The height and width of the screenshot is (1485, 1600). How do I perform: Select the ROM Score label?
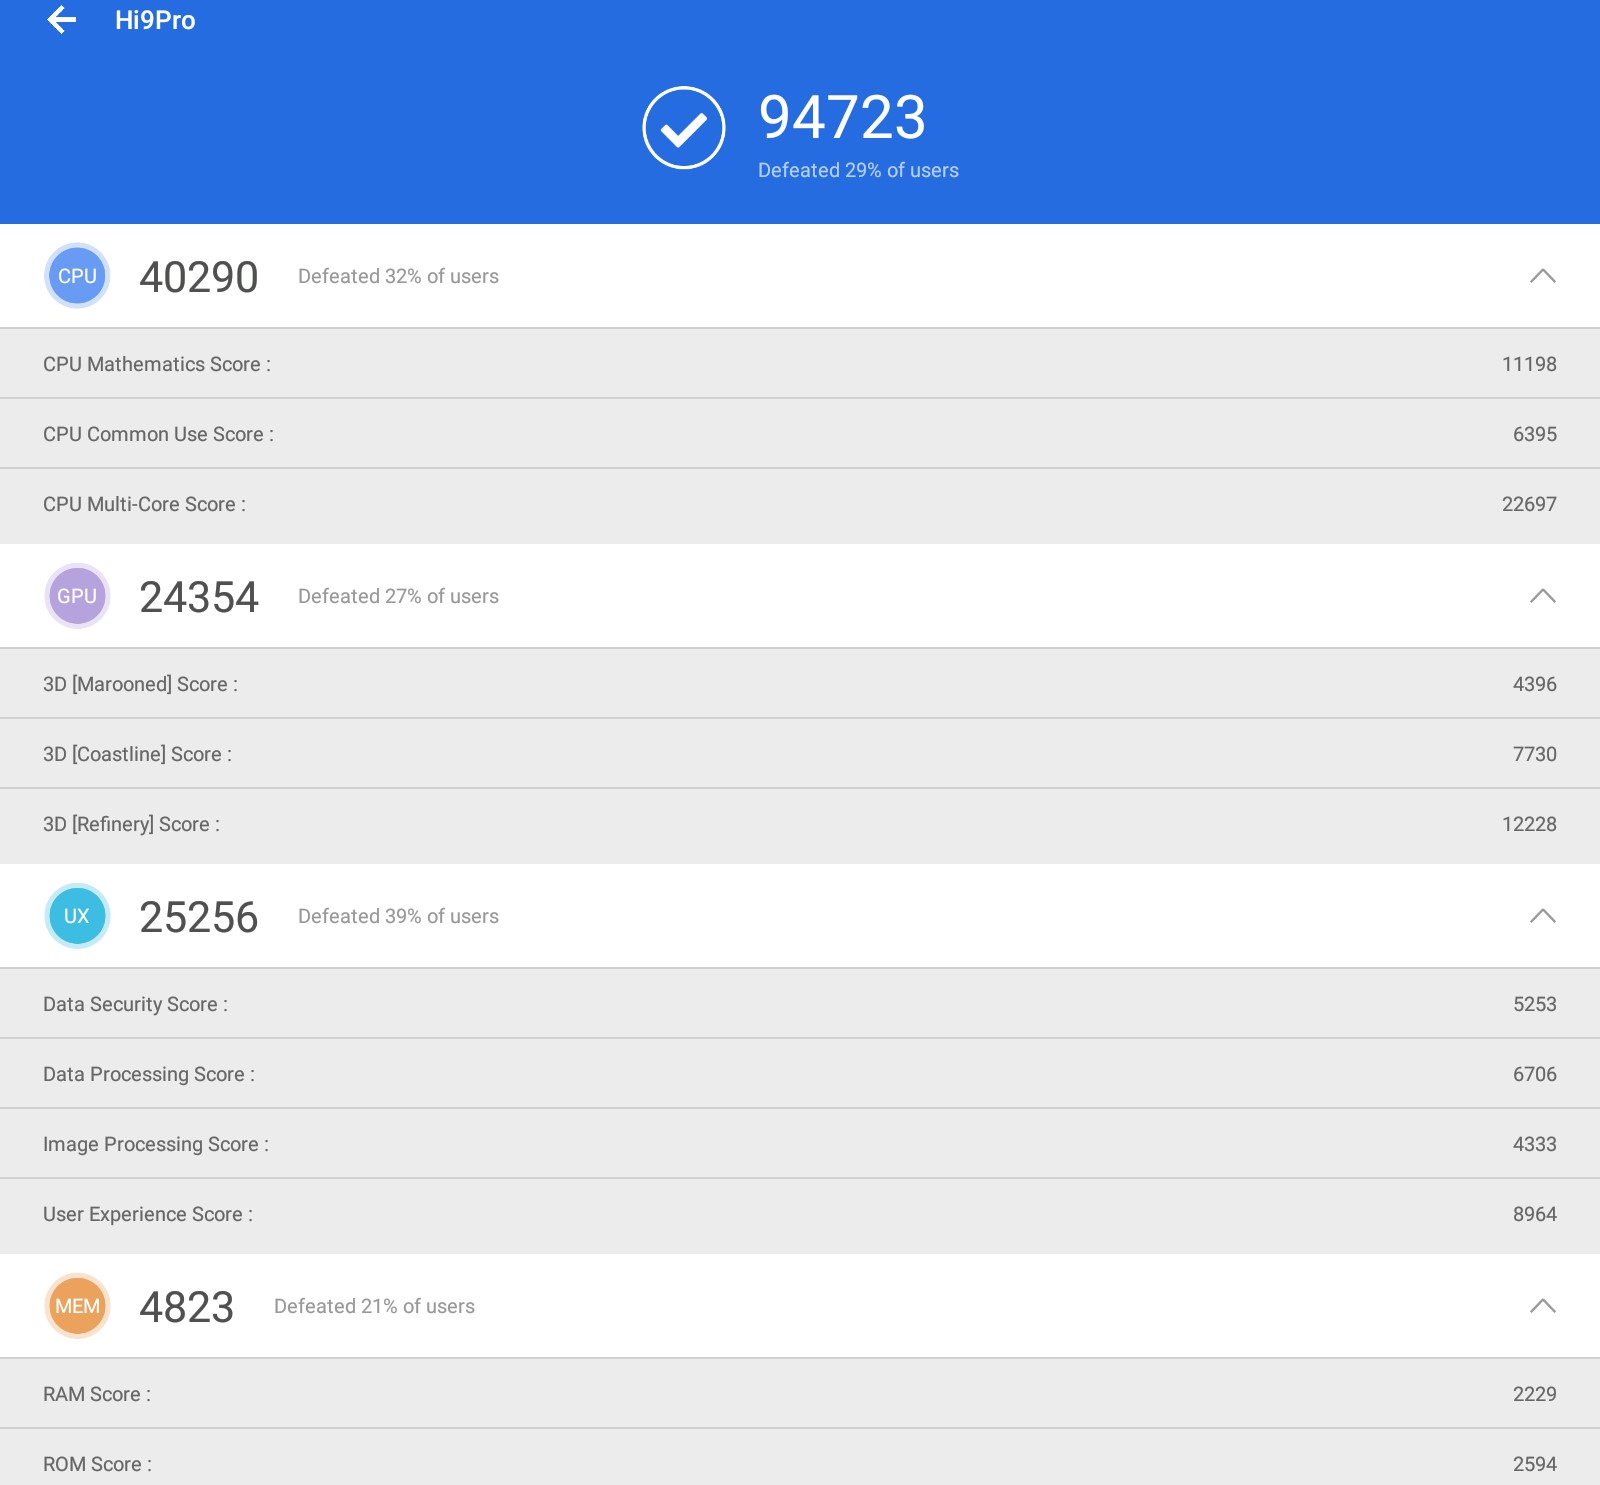(x=97, y=1464)
